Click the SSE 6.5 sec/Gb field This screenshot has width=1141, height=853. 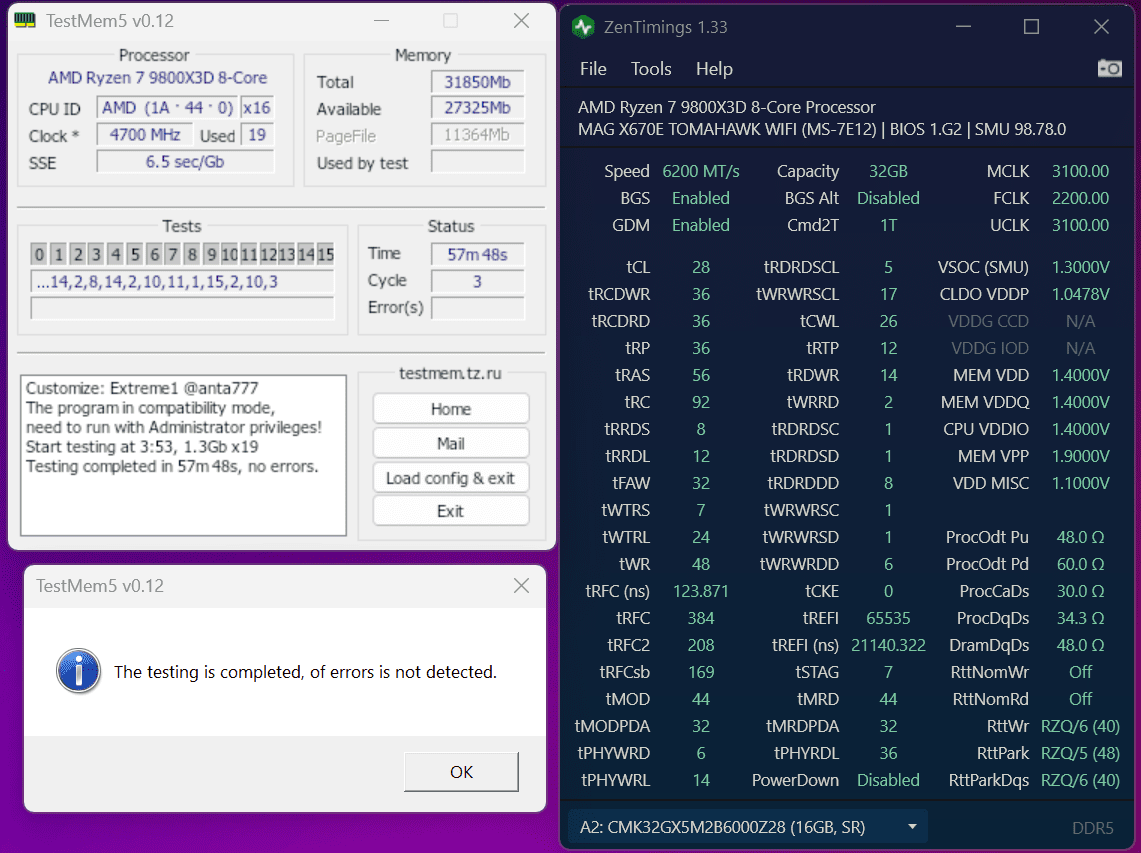tap(185, 162)
